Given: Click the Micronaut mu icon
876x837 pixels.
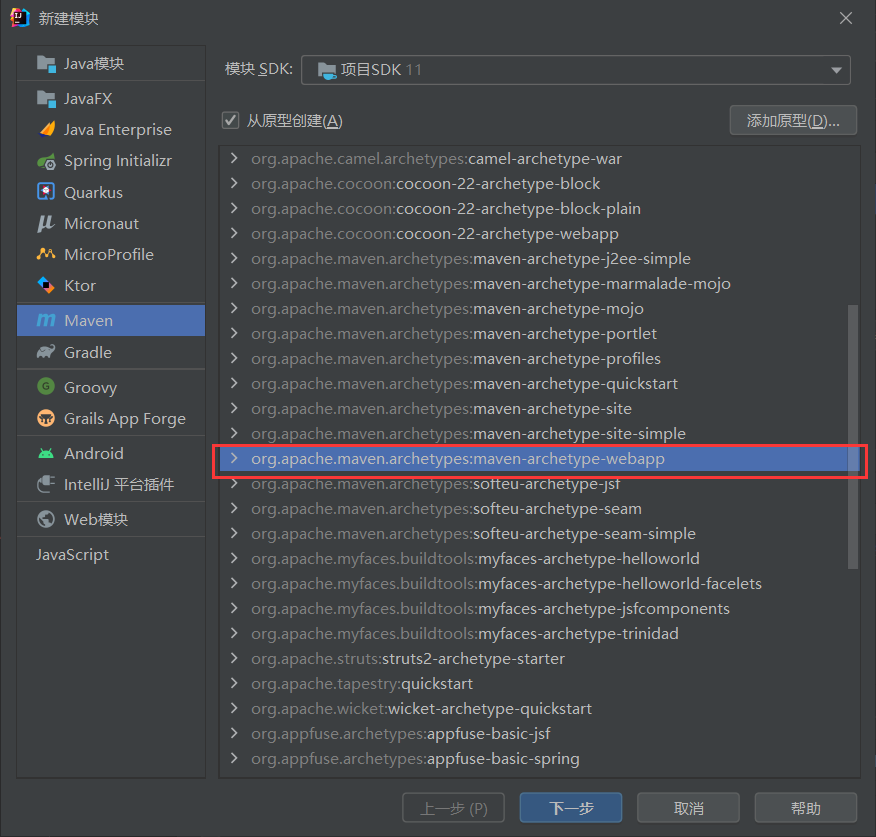Looking at the screenshot, I should pyautogui.click(x=46, y=223).
